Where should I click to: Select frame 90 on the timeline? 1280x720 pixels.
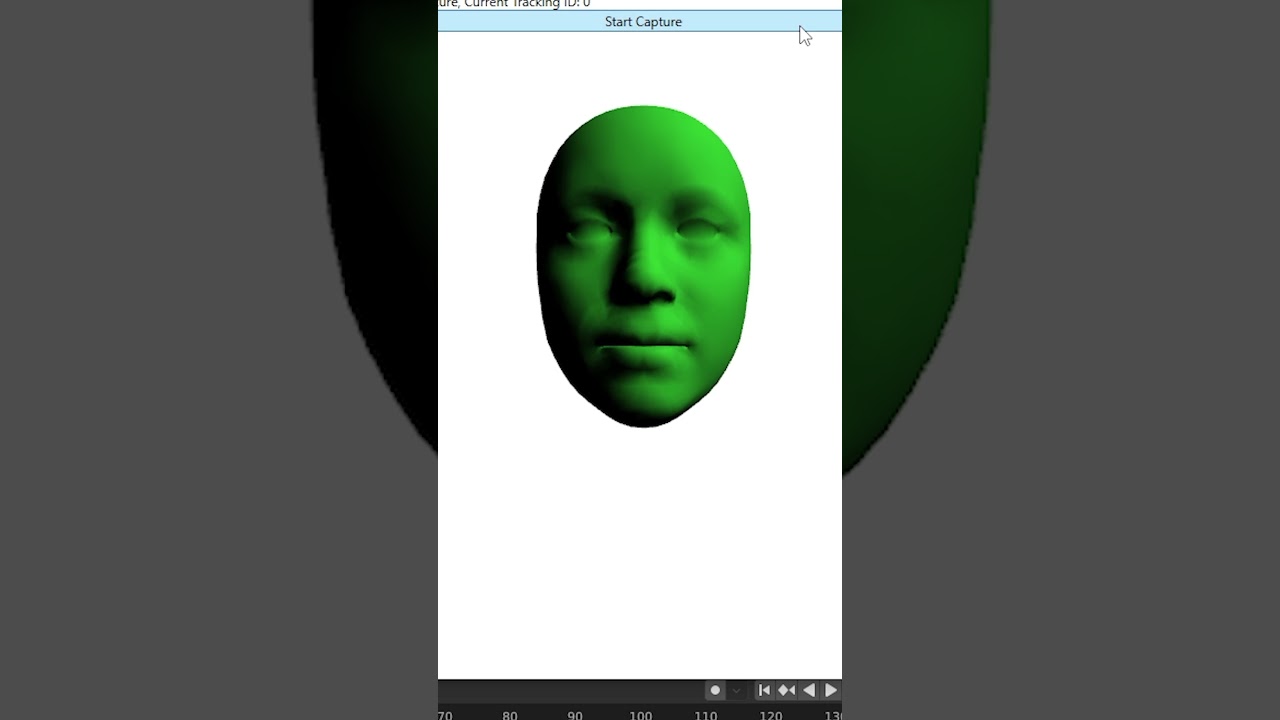(x=575, y=715)
